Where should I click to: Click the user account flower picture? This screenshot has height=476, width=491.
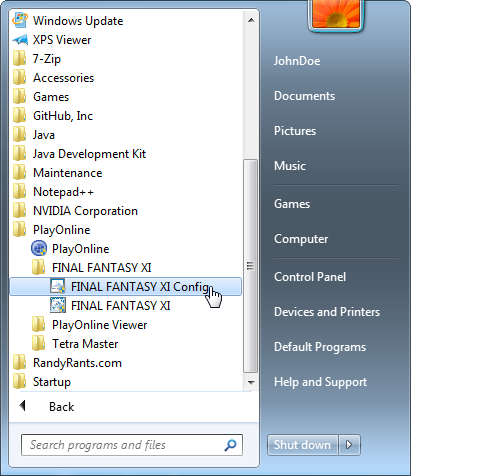(336, 14)
